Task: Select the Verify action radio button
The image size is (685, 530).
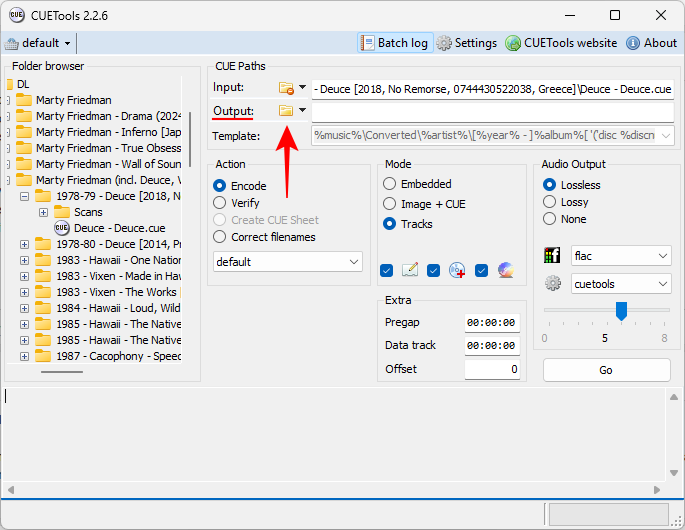Action: pyautogui.click(x=220, y=203)
